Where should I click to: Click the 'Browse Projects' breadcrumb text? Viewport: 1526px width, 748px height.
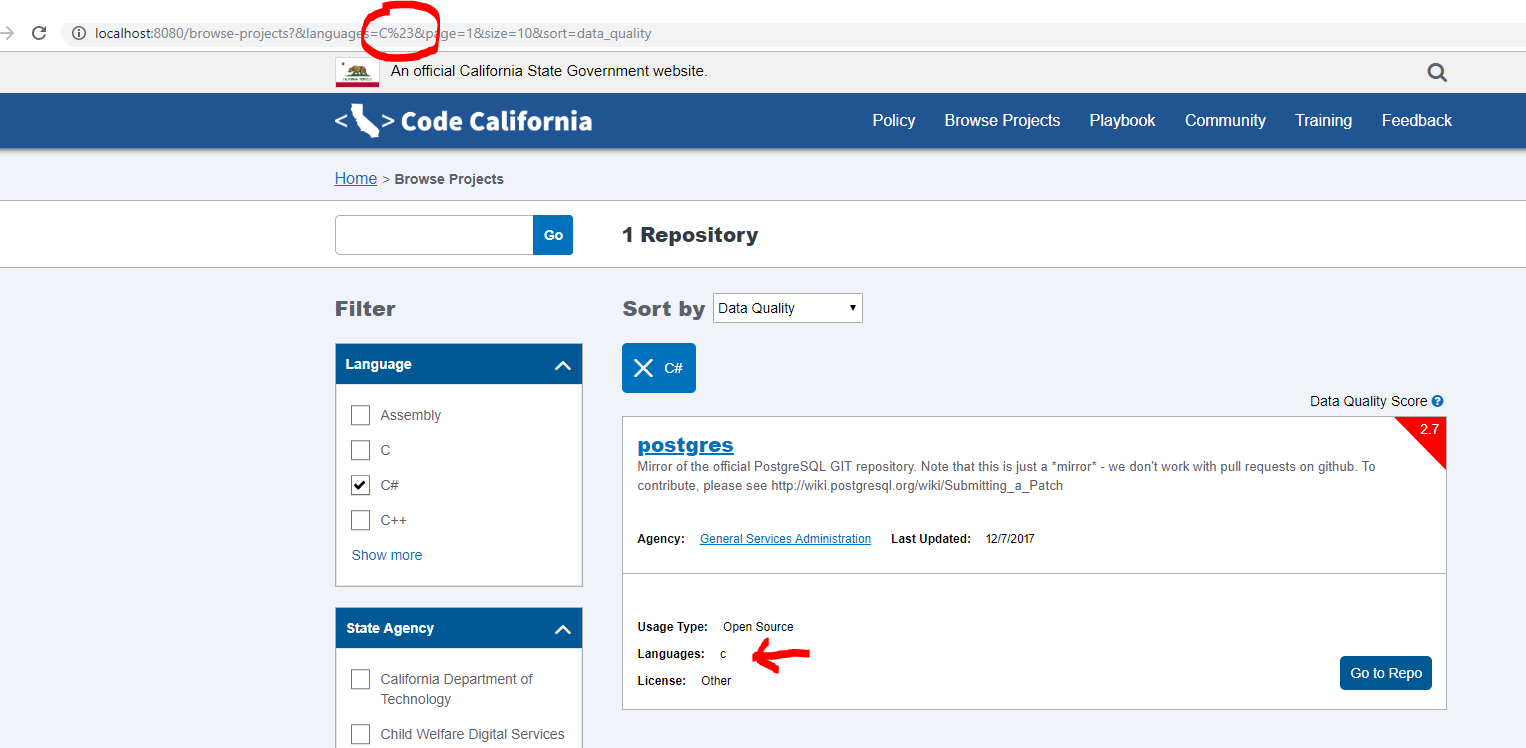(449, 179)
